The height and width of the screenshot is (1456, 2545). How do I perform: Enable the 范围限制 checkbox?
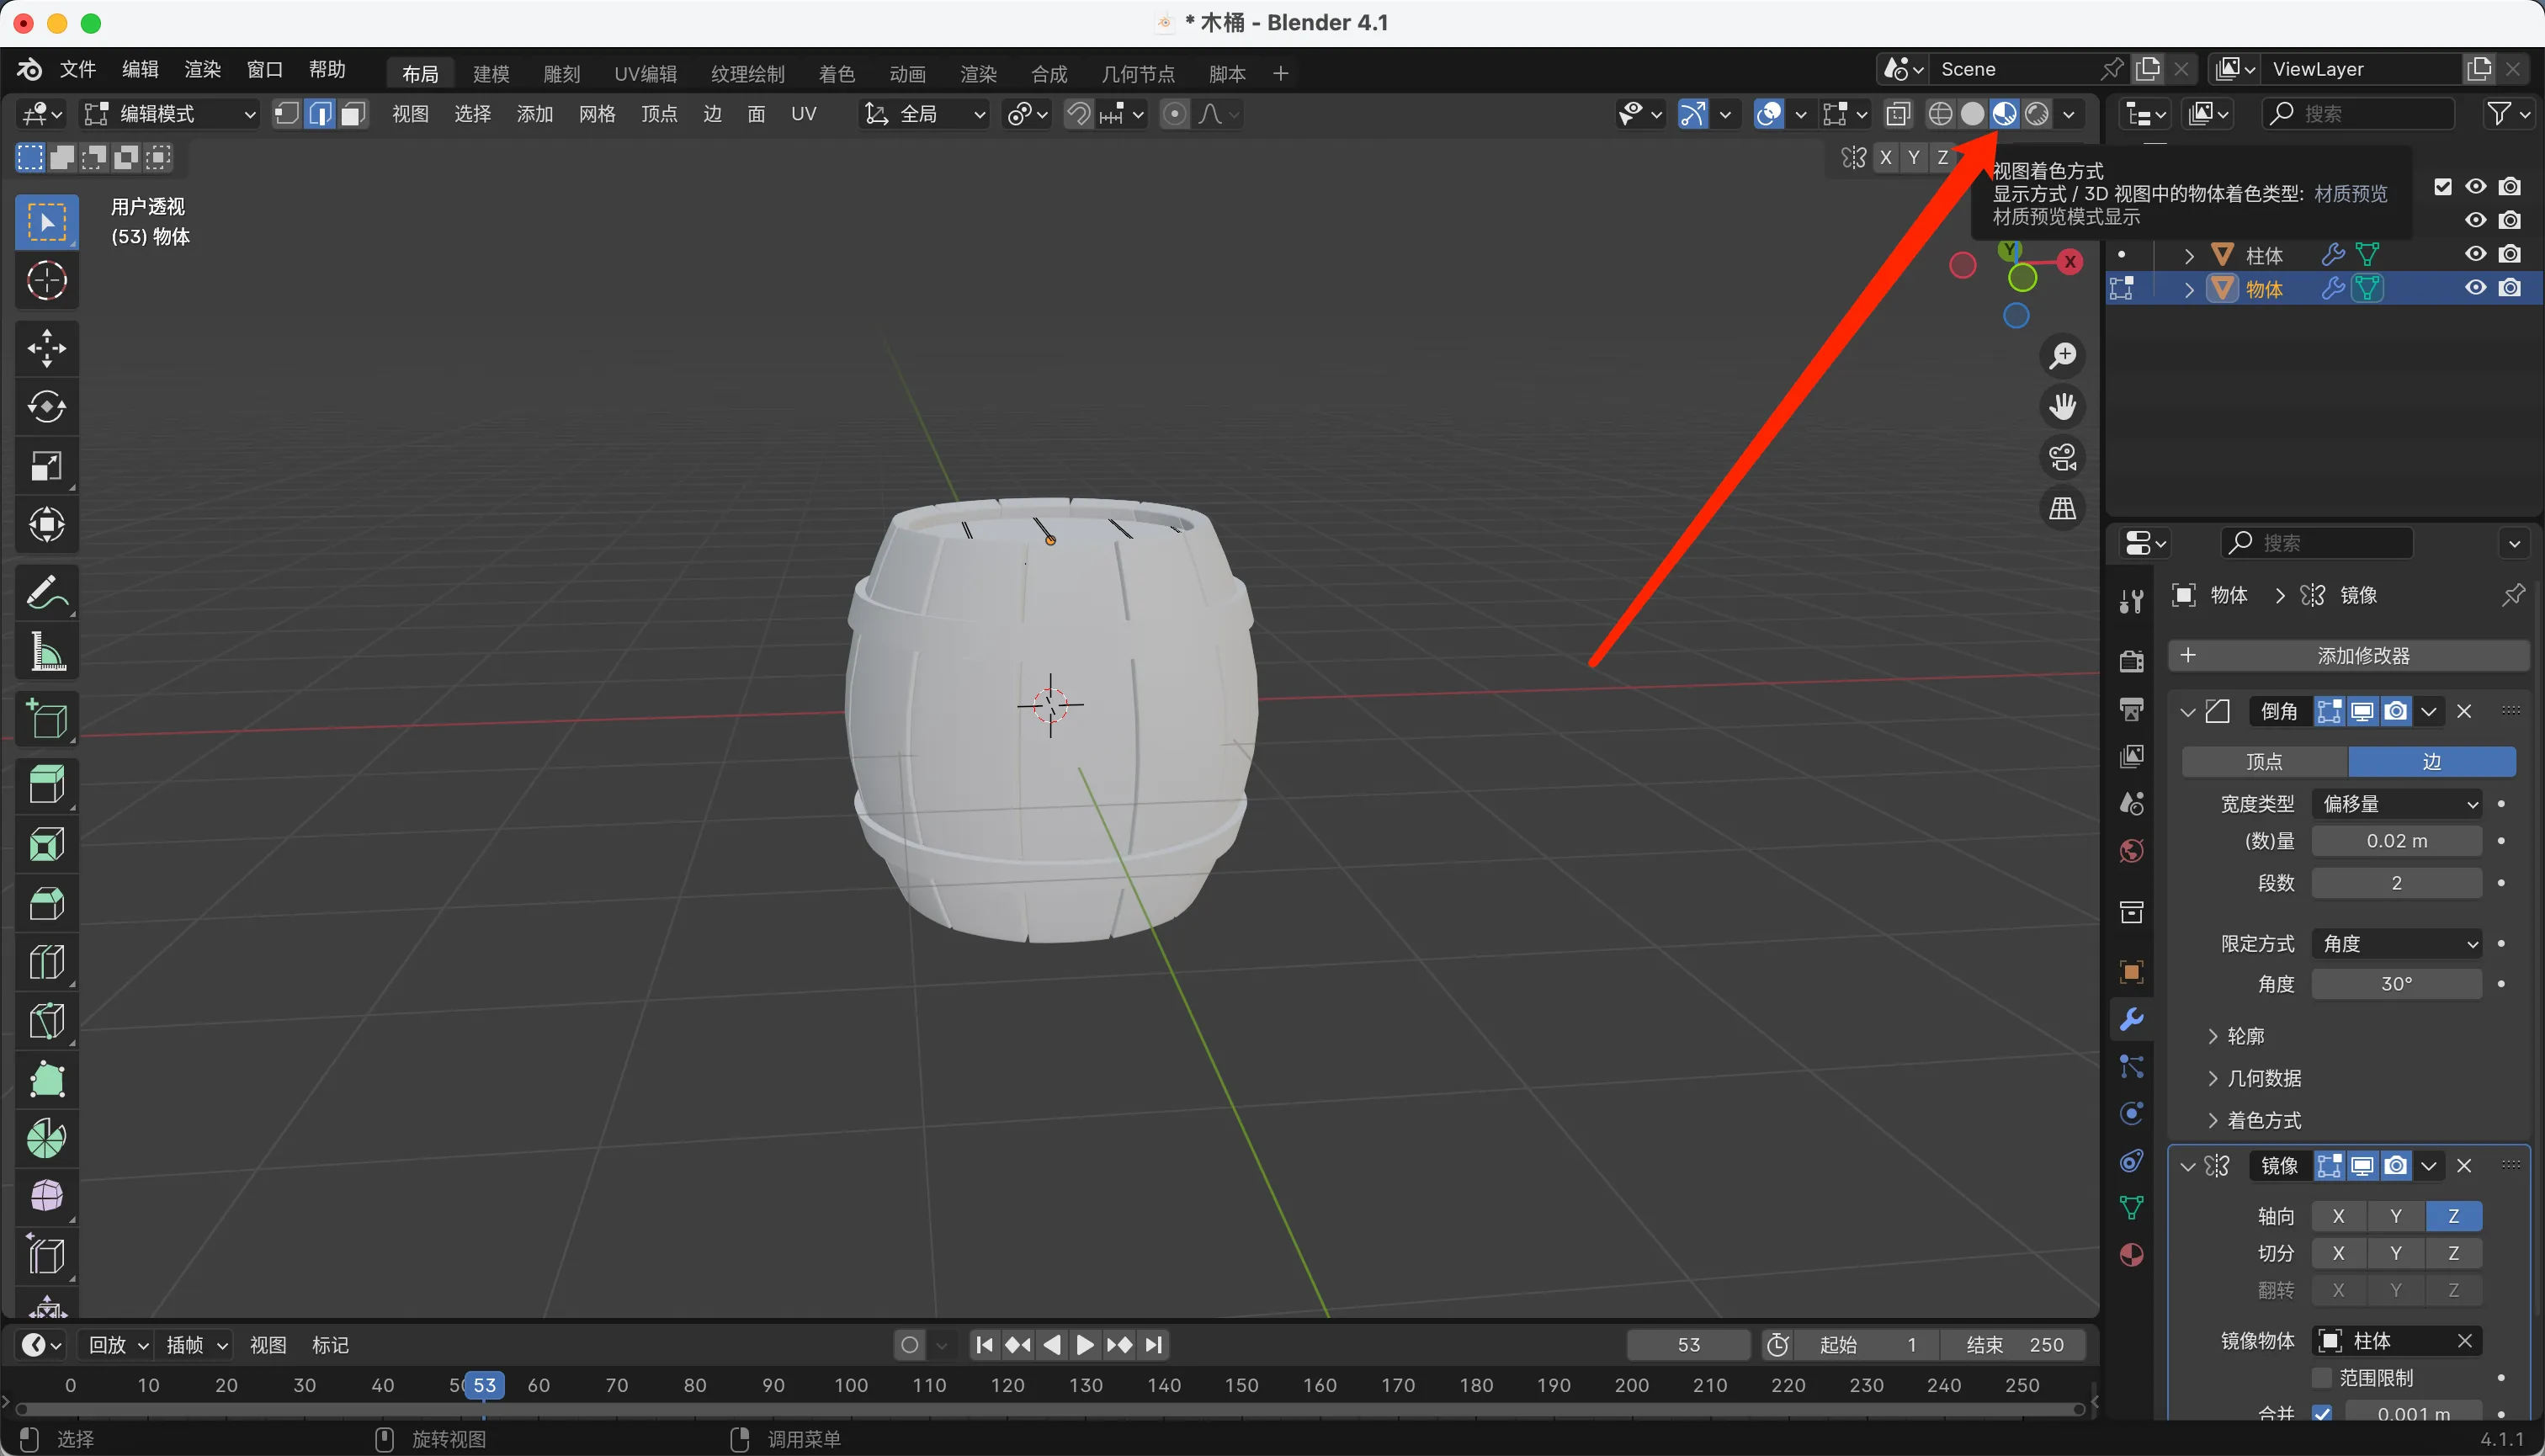pos(2322,1378)
